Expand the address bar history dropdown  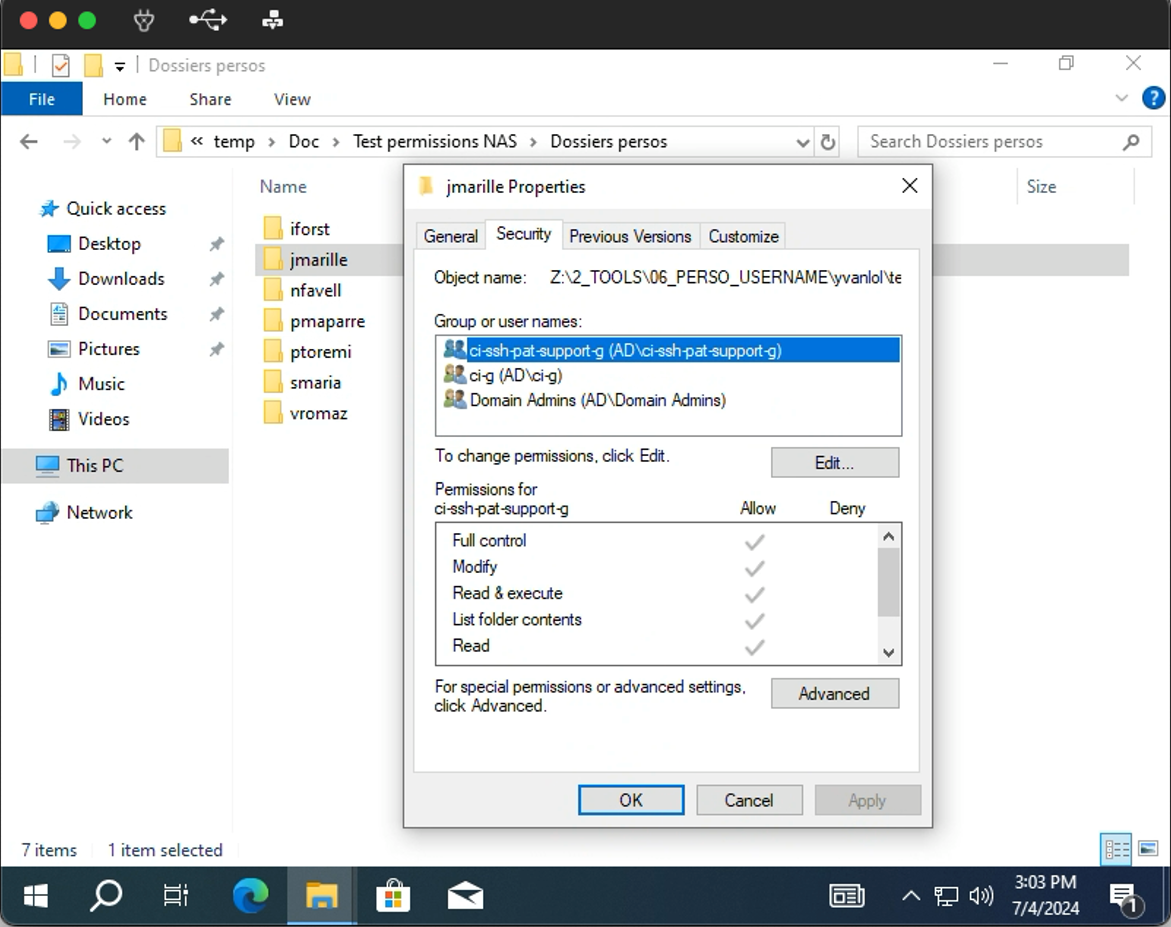[x=802, y=142]
